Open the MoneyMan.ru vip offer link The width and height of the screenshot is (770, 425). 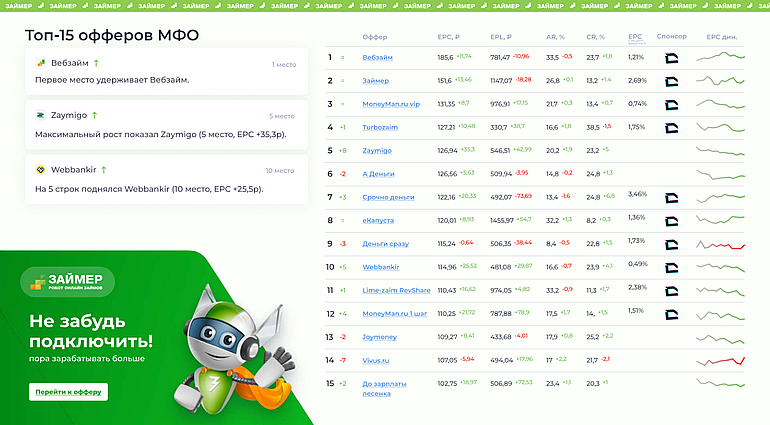[391, 104]
